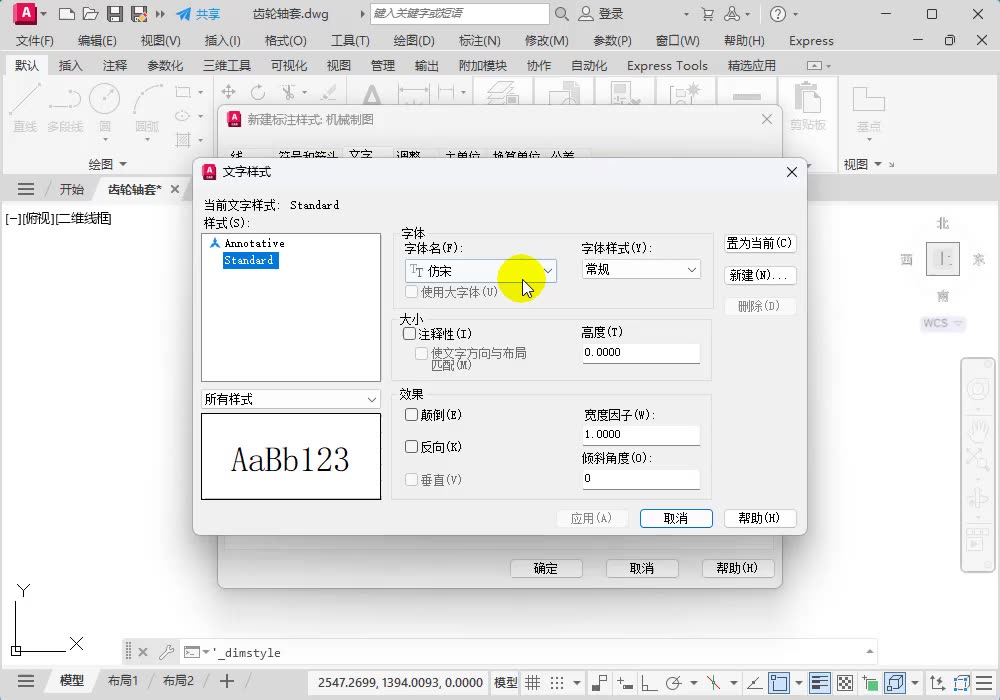Viewport: 1000px width, 700px height.
Task: Open polar tracking dropdown arrow in status bar
Action: [694, 683]
